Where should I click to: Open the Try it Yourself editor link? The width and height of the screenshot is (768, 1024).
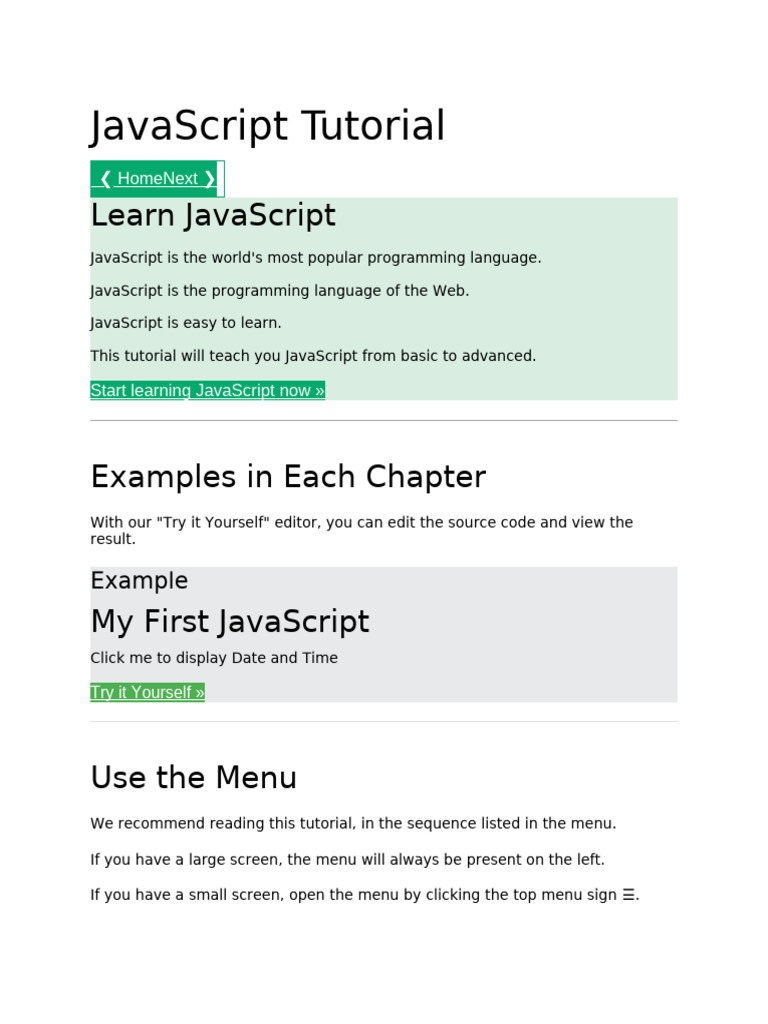point(147,692)
